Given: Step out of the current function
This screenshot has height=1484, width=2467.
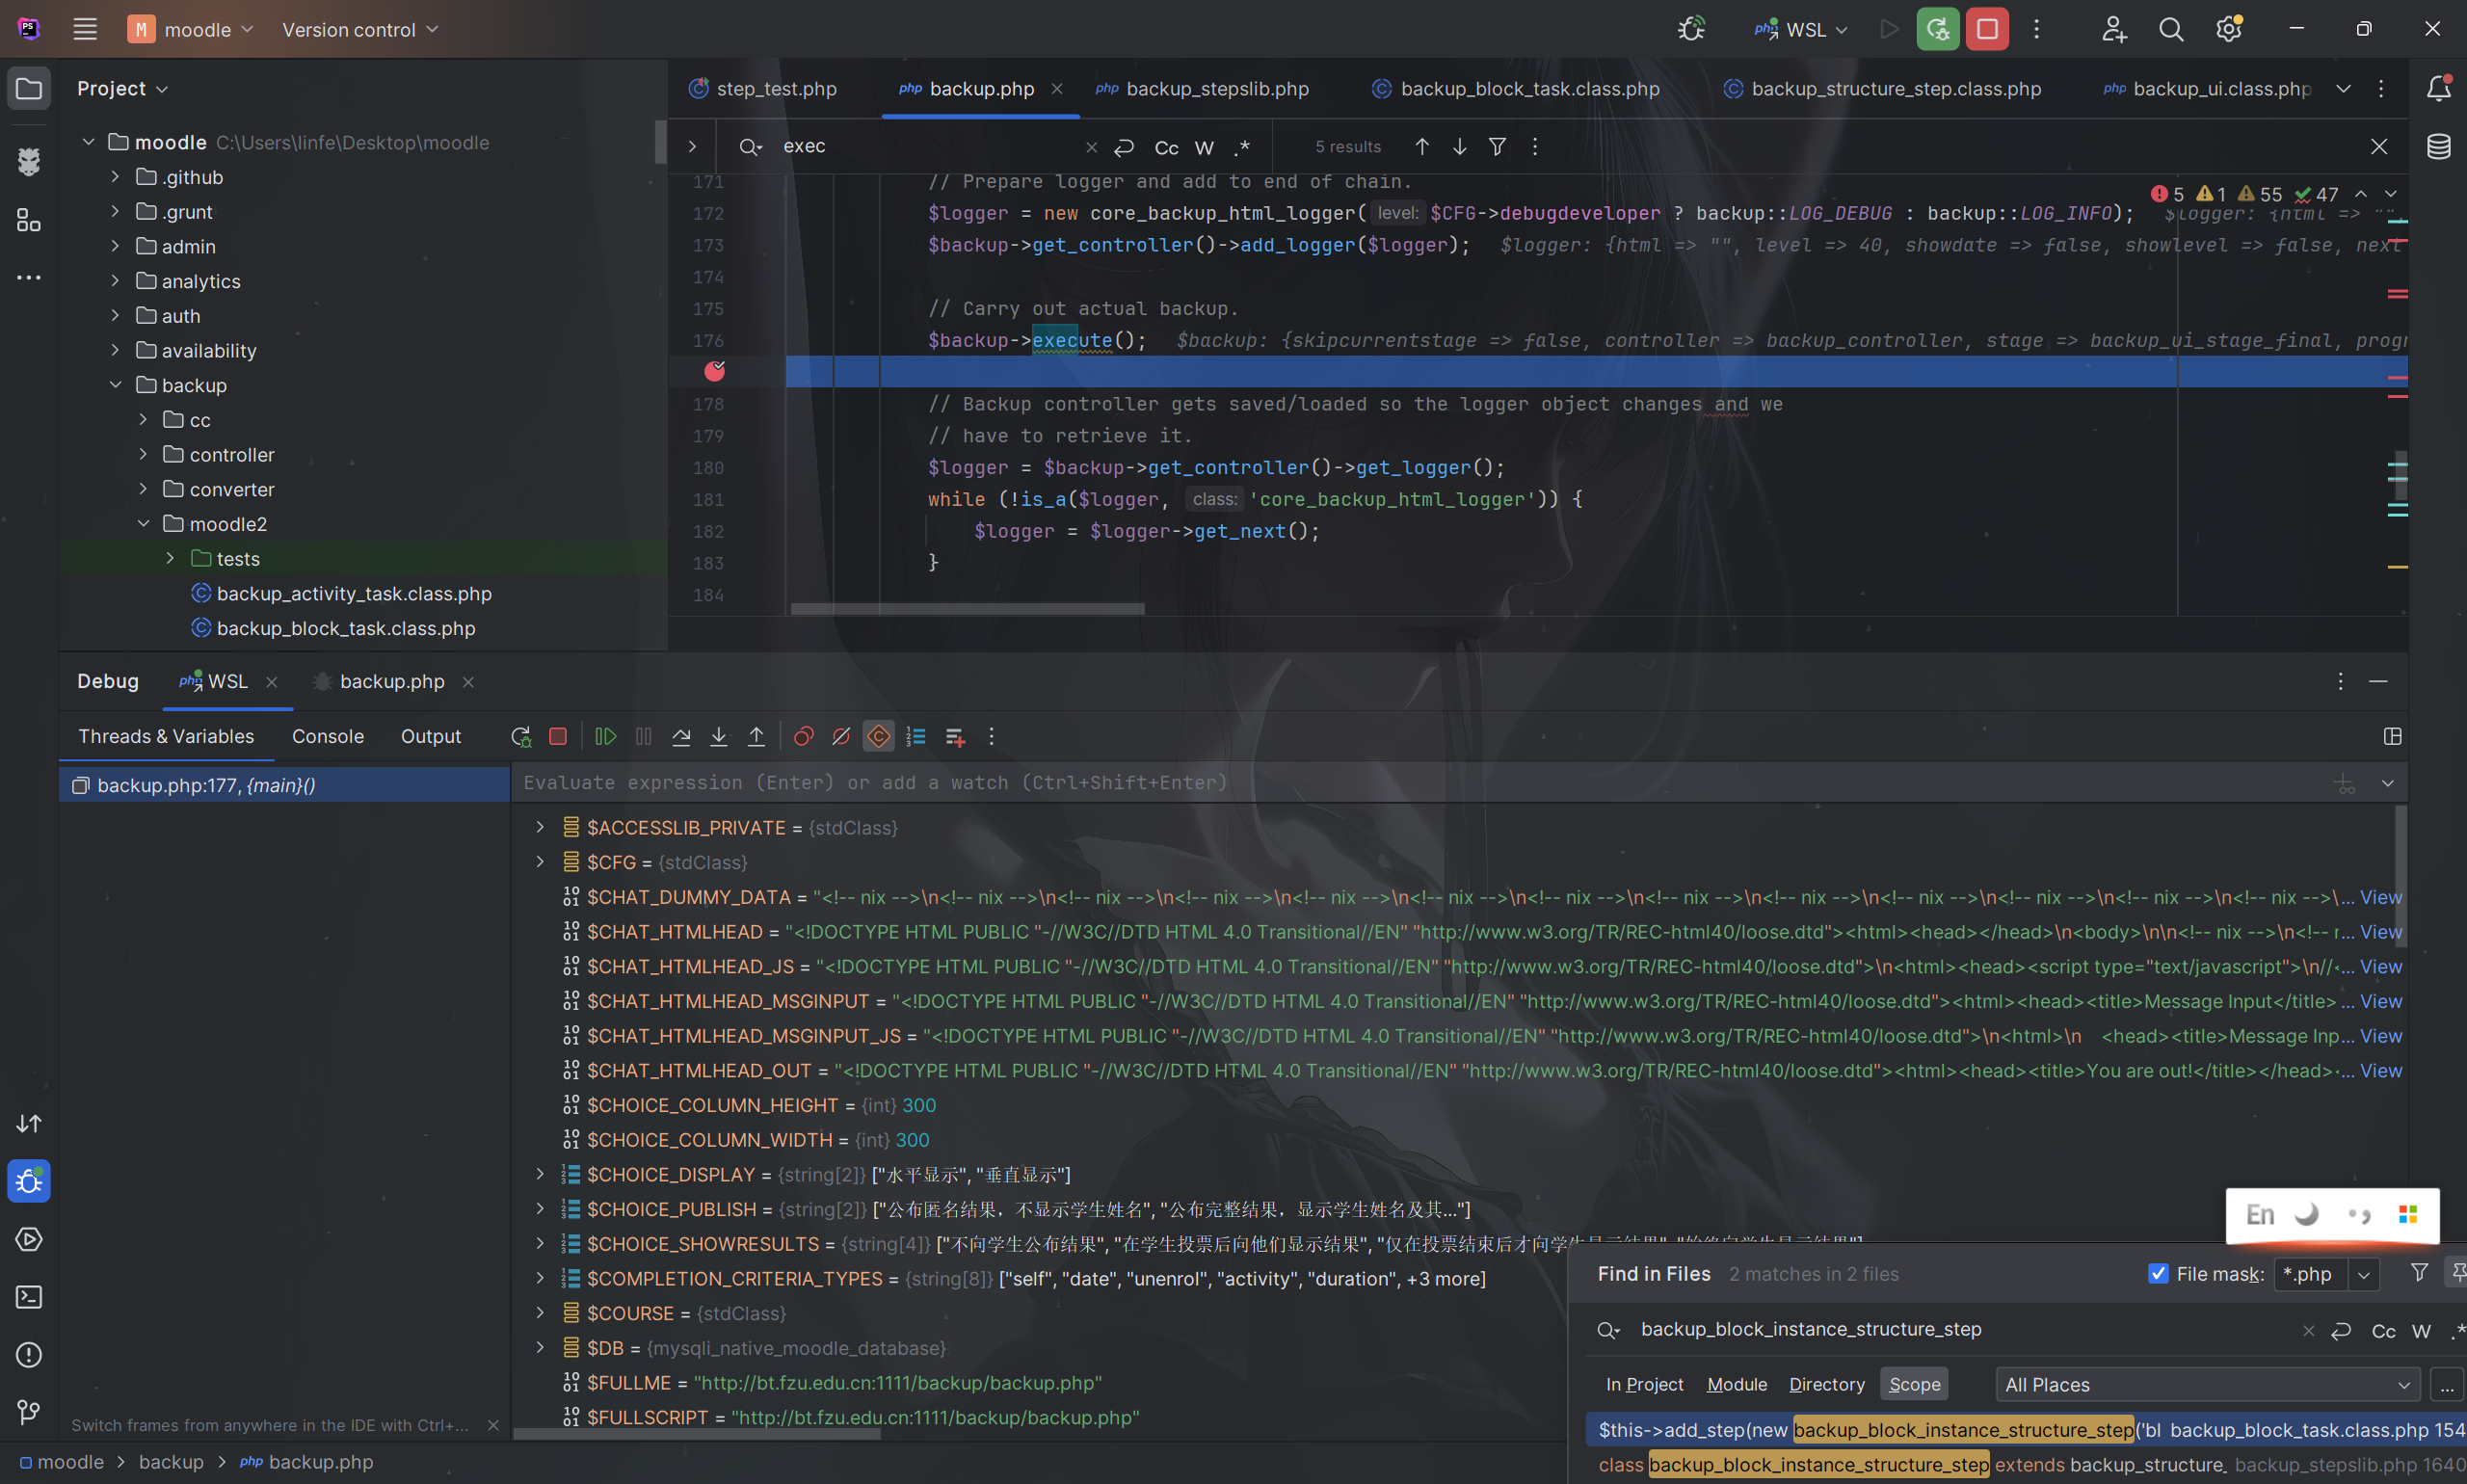Looking at the screenshot, I should (x=757, y=736).
